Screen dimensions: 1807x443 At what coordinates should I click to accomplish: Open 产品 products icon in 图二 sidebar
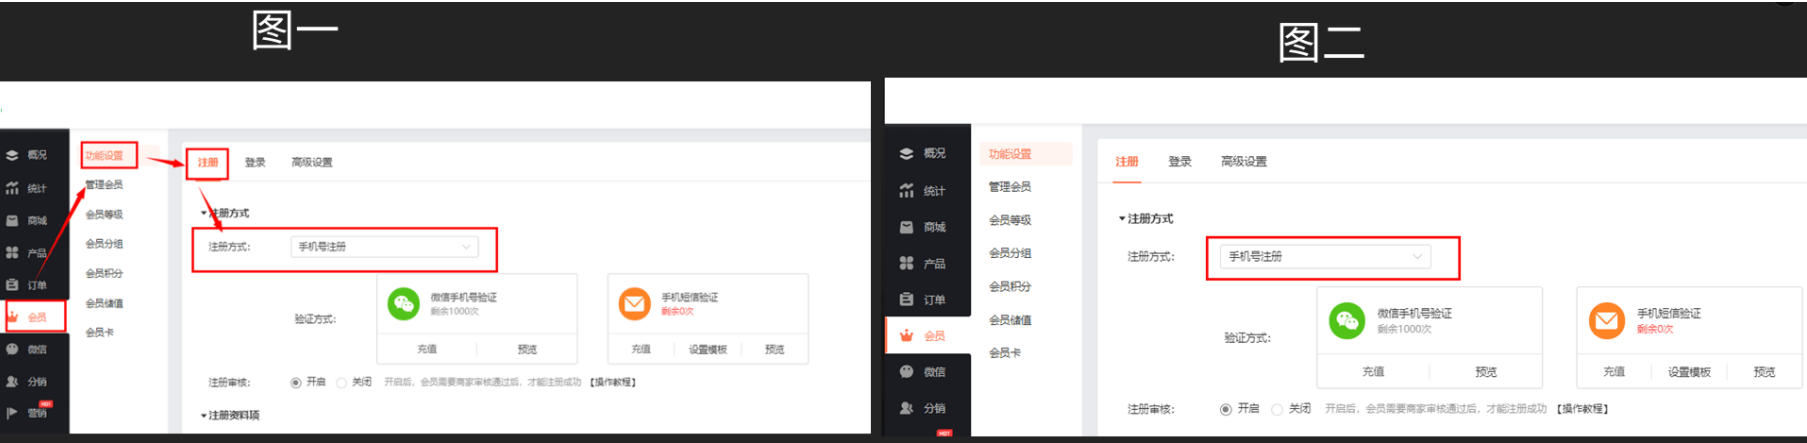[x=906, y=263]
